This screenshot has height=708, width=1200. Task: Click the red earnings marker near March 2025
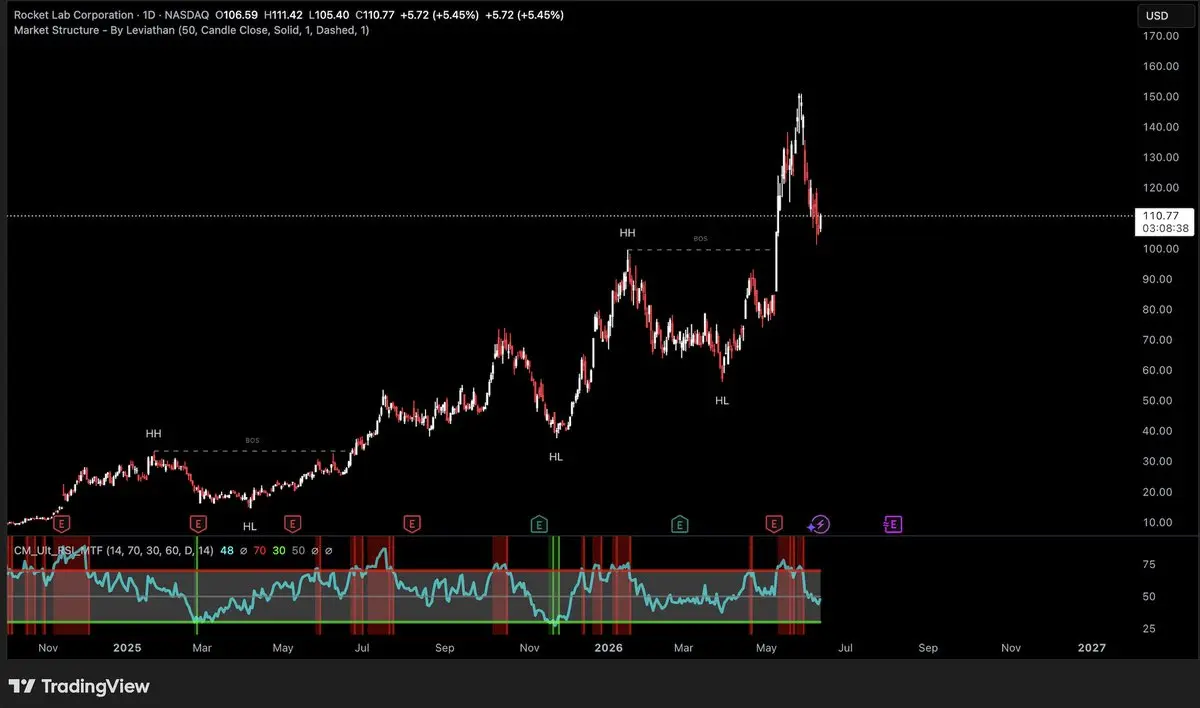(198, 523)
